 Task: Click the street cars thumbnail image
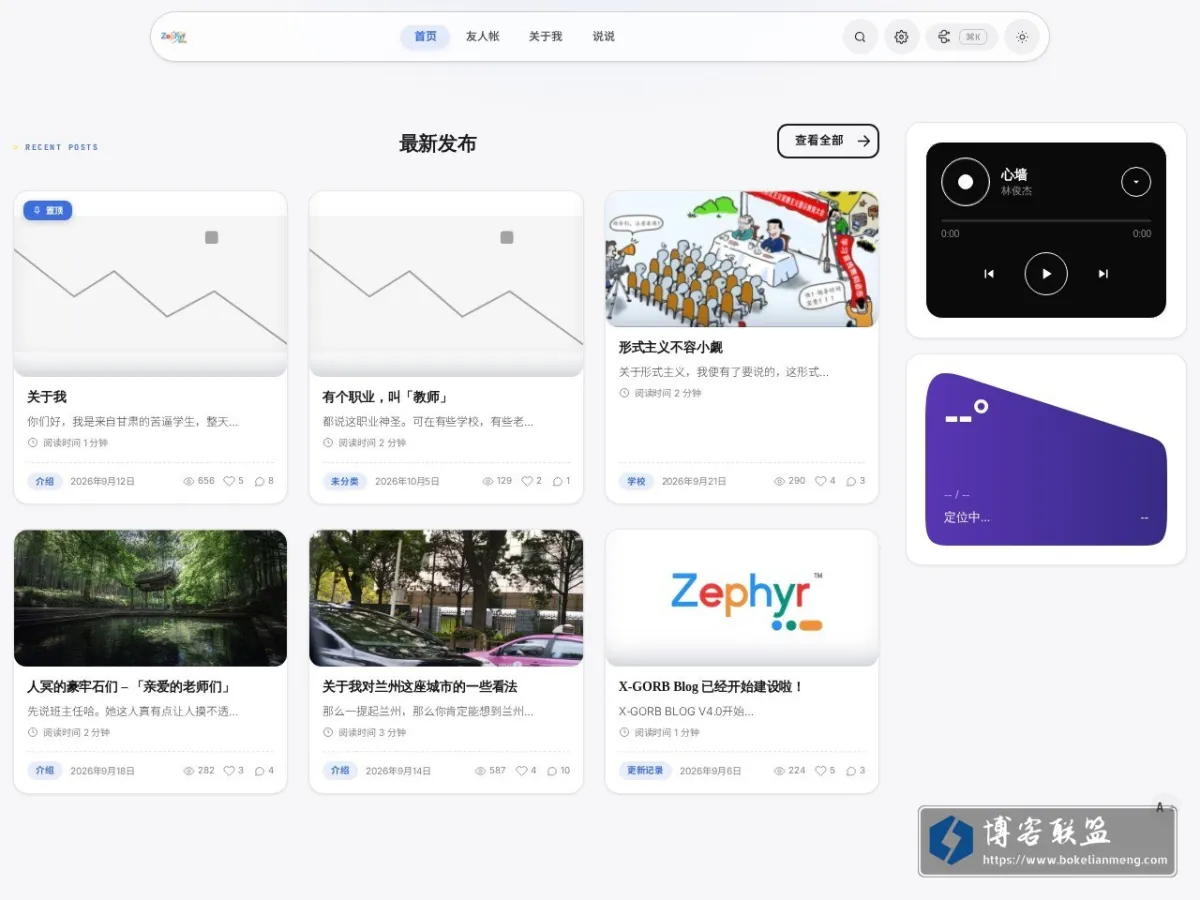446,598
